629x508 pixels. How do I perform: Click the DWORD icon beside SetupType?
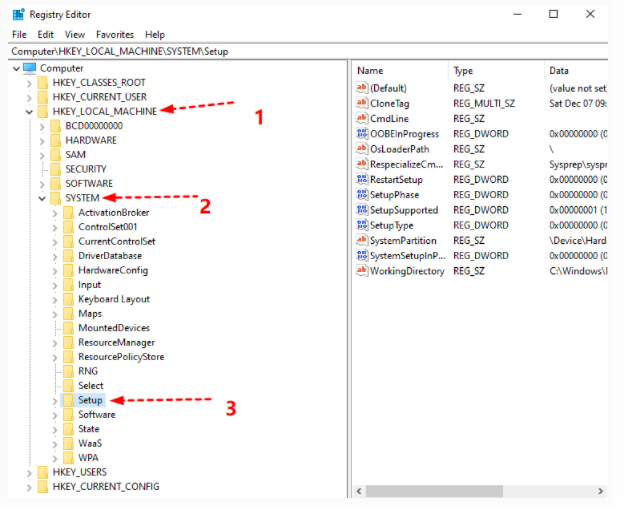pos(362,225)
